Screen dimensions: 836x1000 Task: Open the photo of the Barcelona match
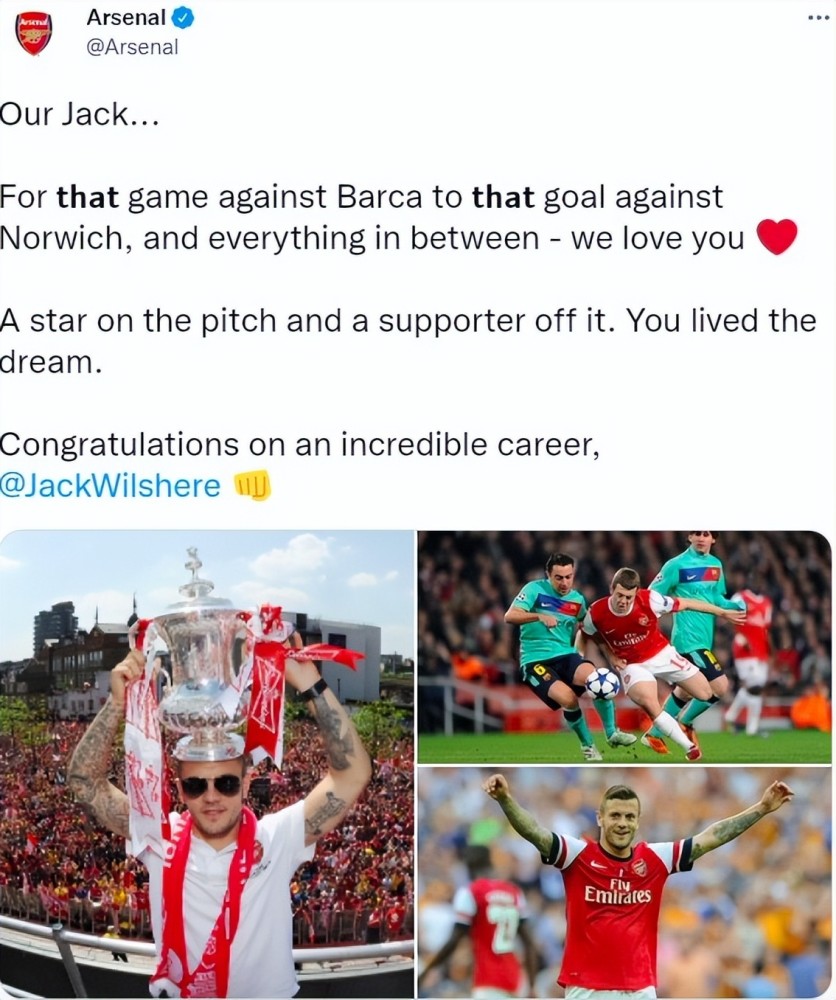point(625,647)
